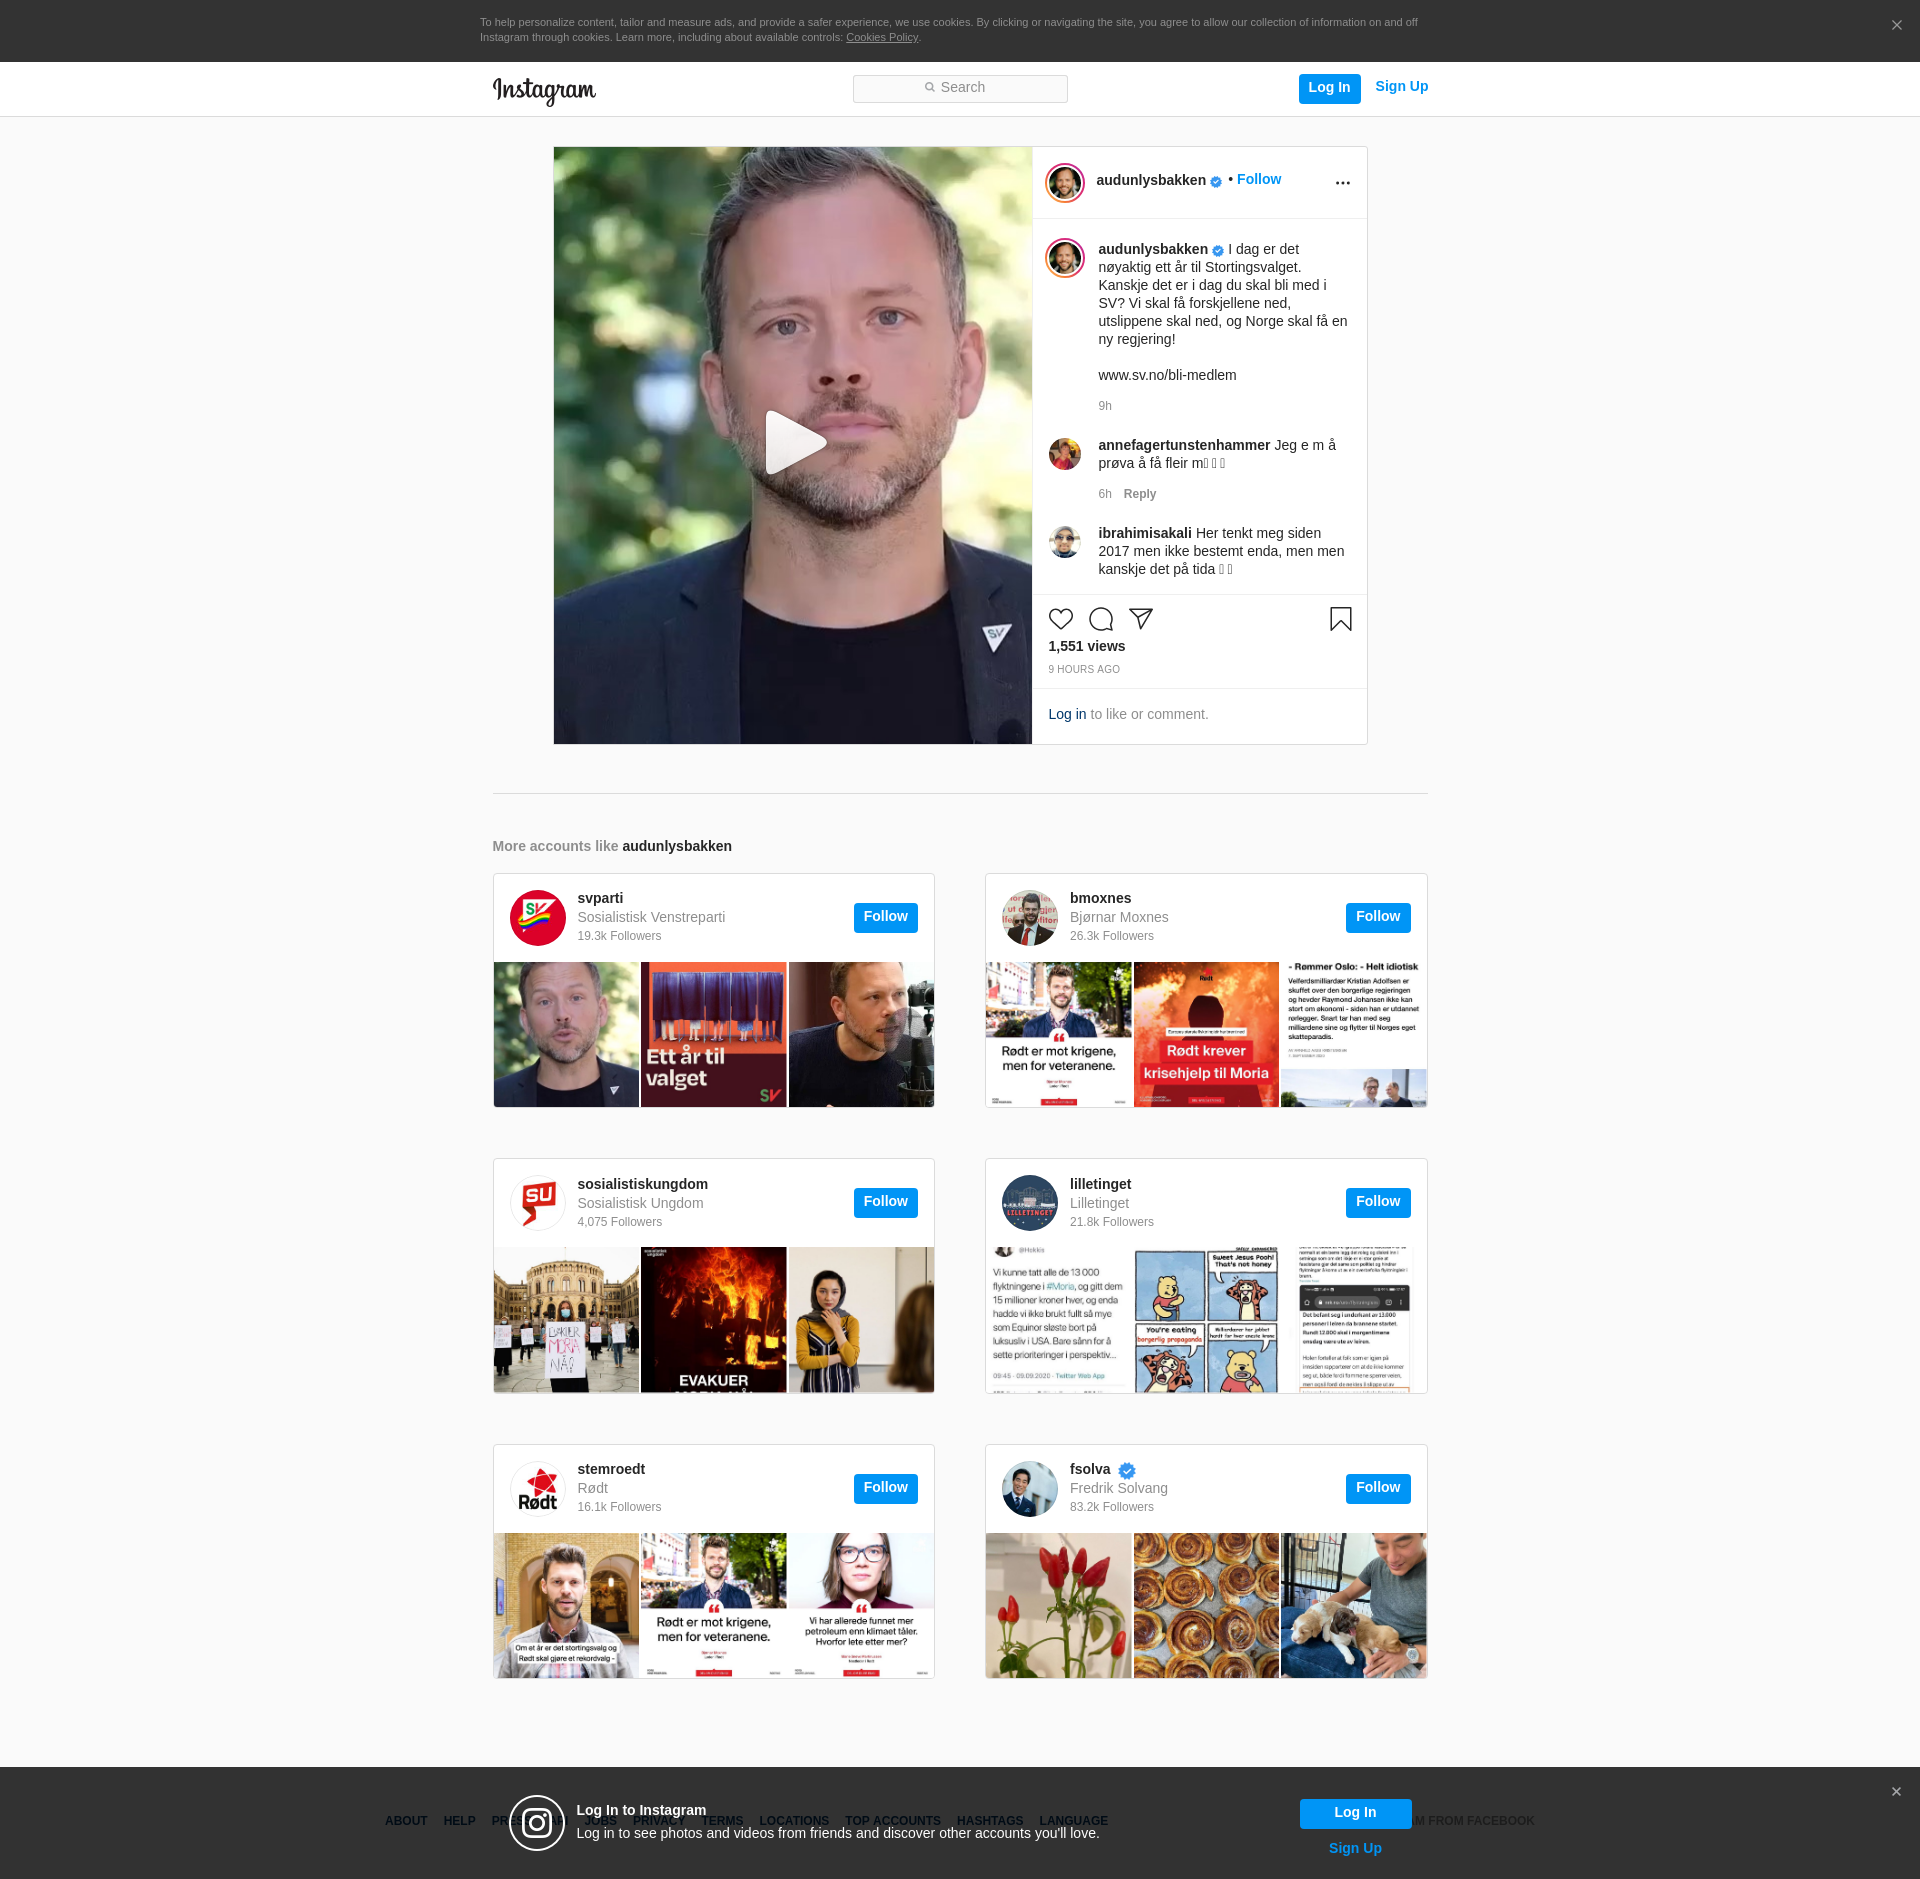Image resolution: width=1920 pixels, height=1879 pixels.
Task: Open the TOP ACCOUNTS footer link
Action: tap(893, 1821)
